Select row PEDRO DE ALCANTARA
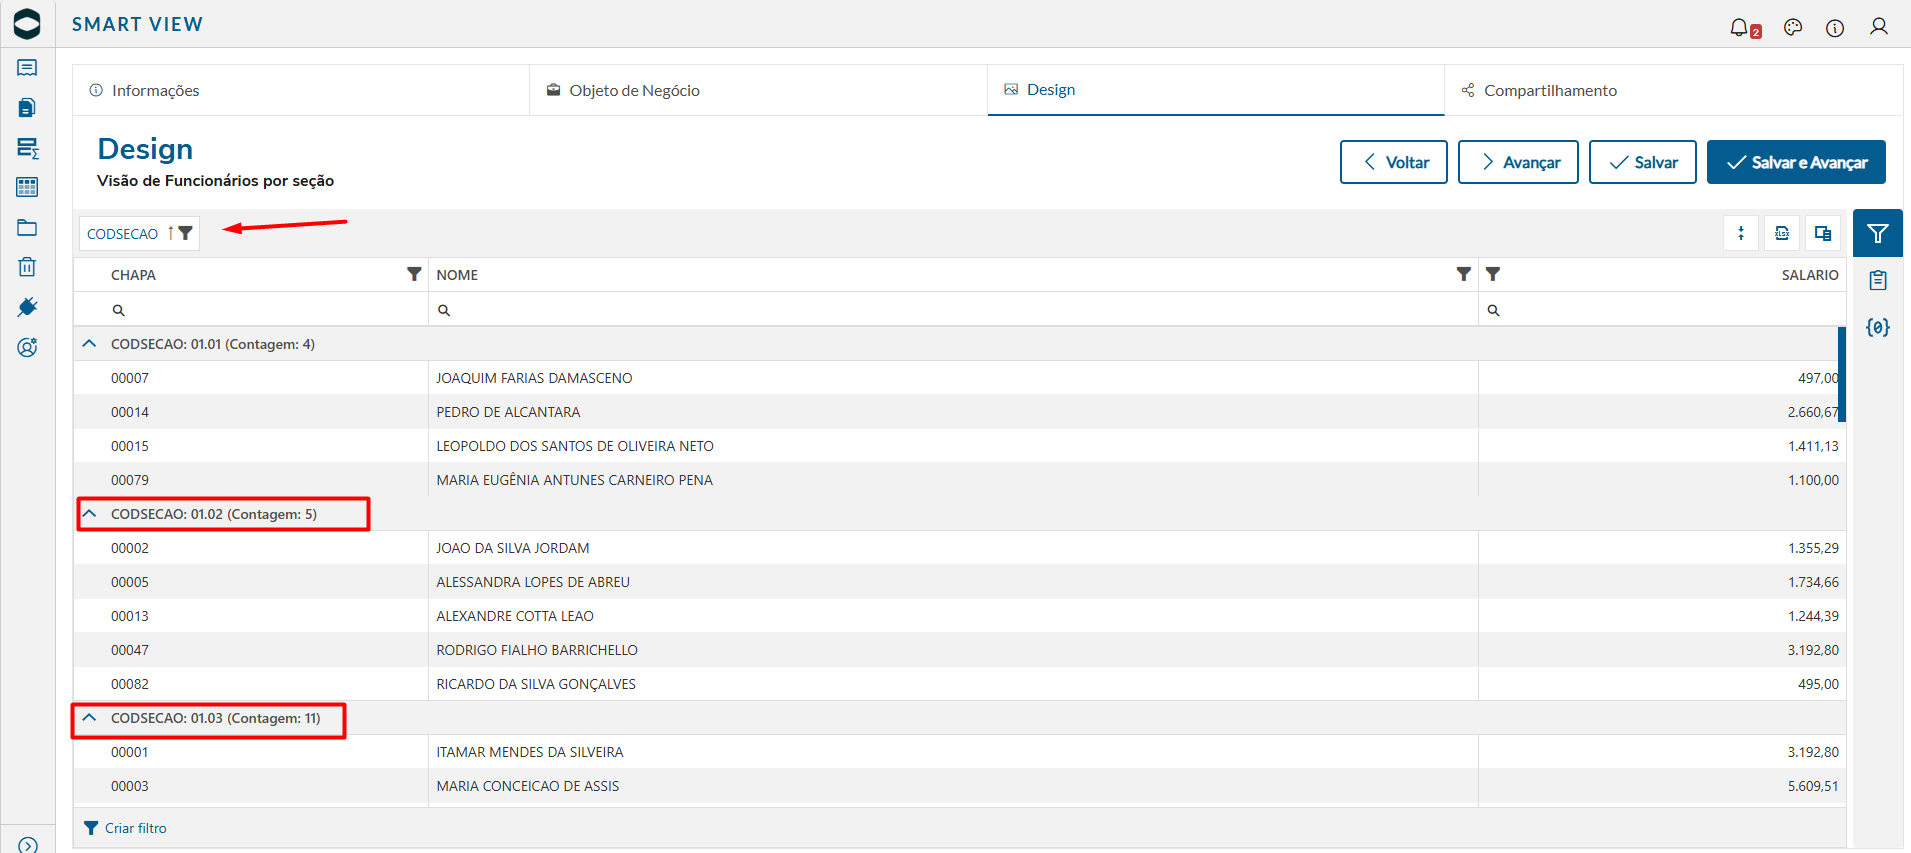Screen dimensions: 1911x853 (x=960, y=412)
